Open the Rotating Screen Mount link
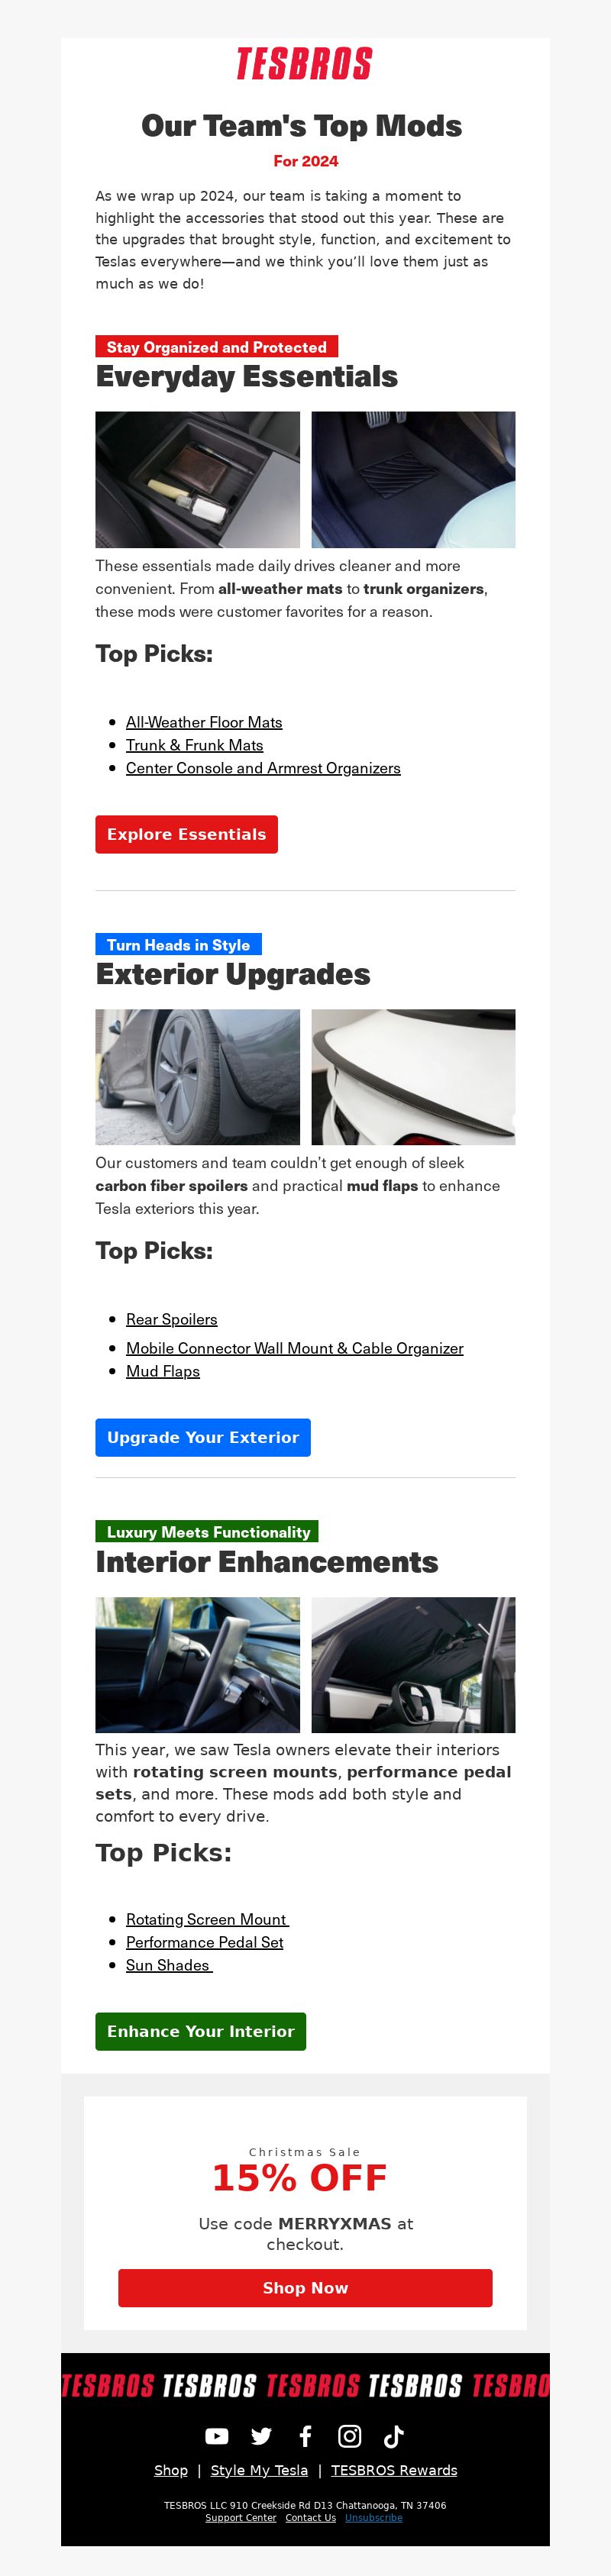 tap(207, 1919)
